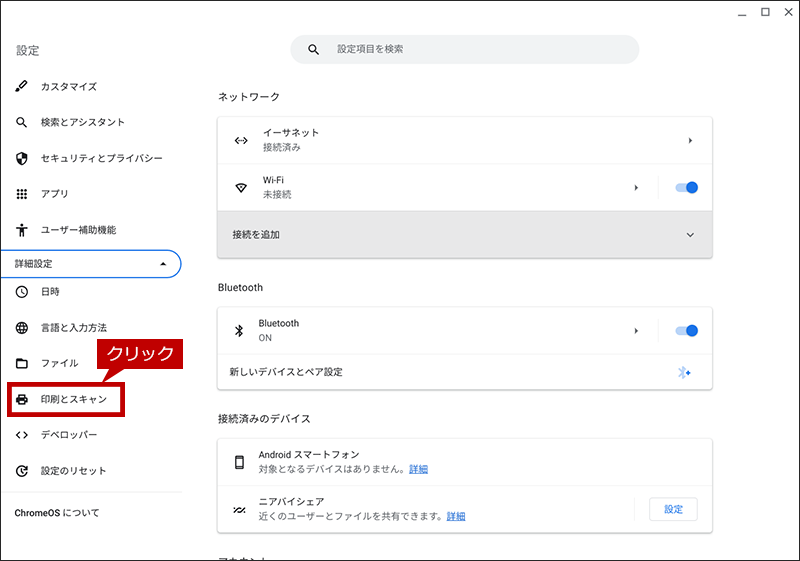Click the 設定 button for ニアバイシェア

(x=673, y=509)
